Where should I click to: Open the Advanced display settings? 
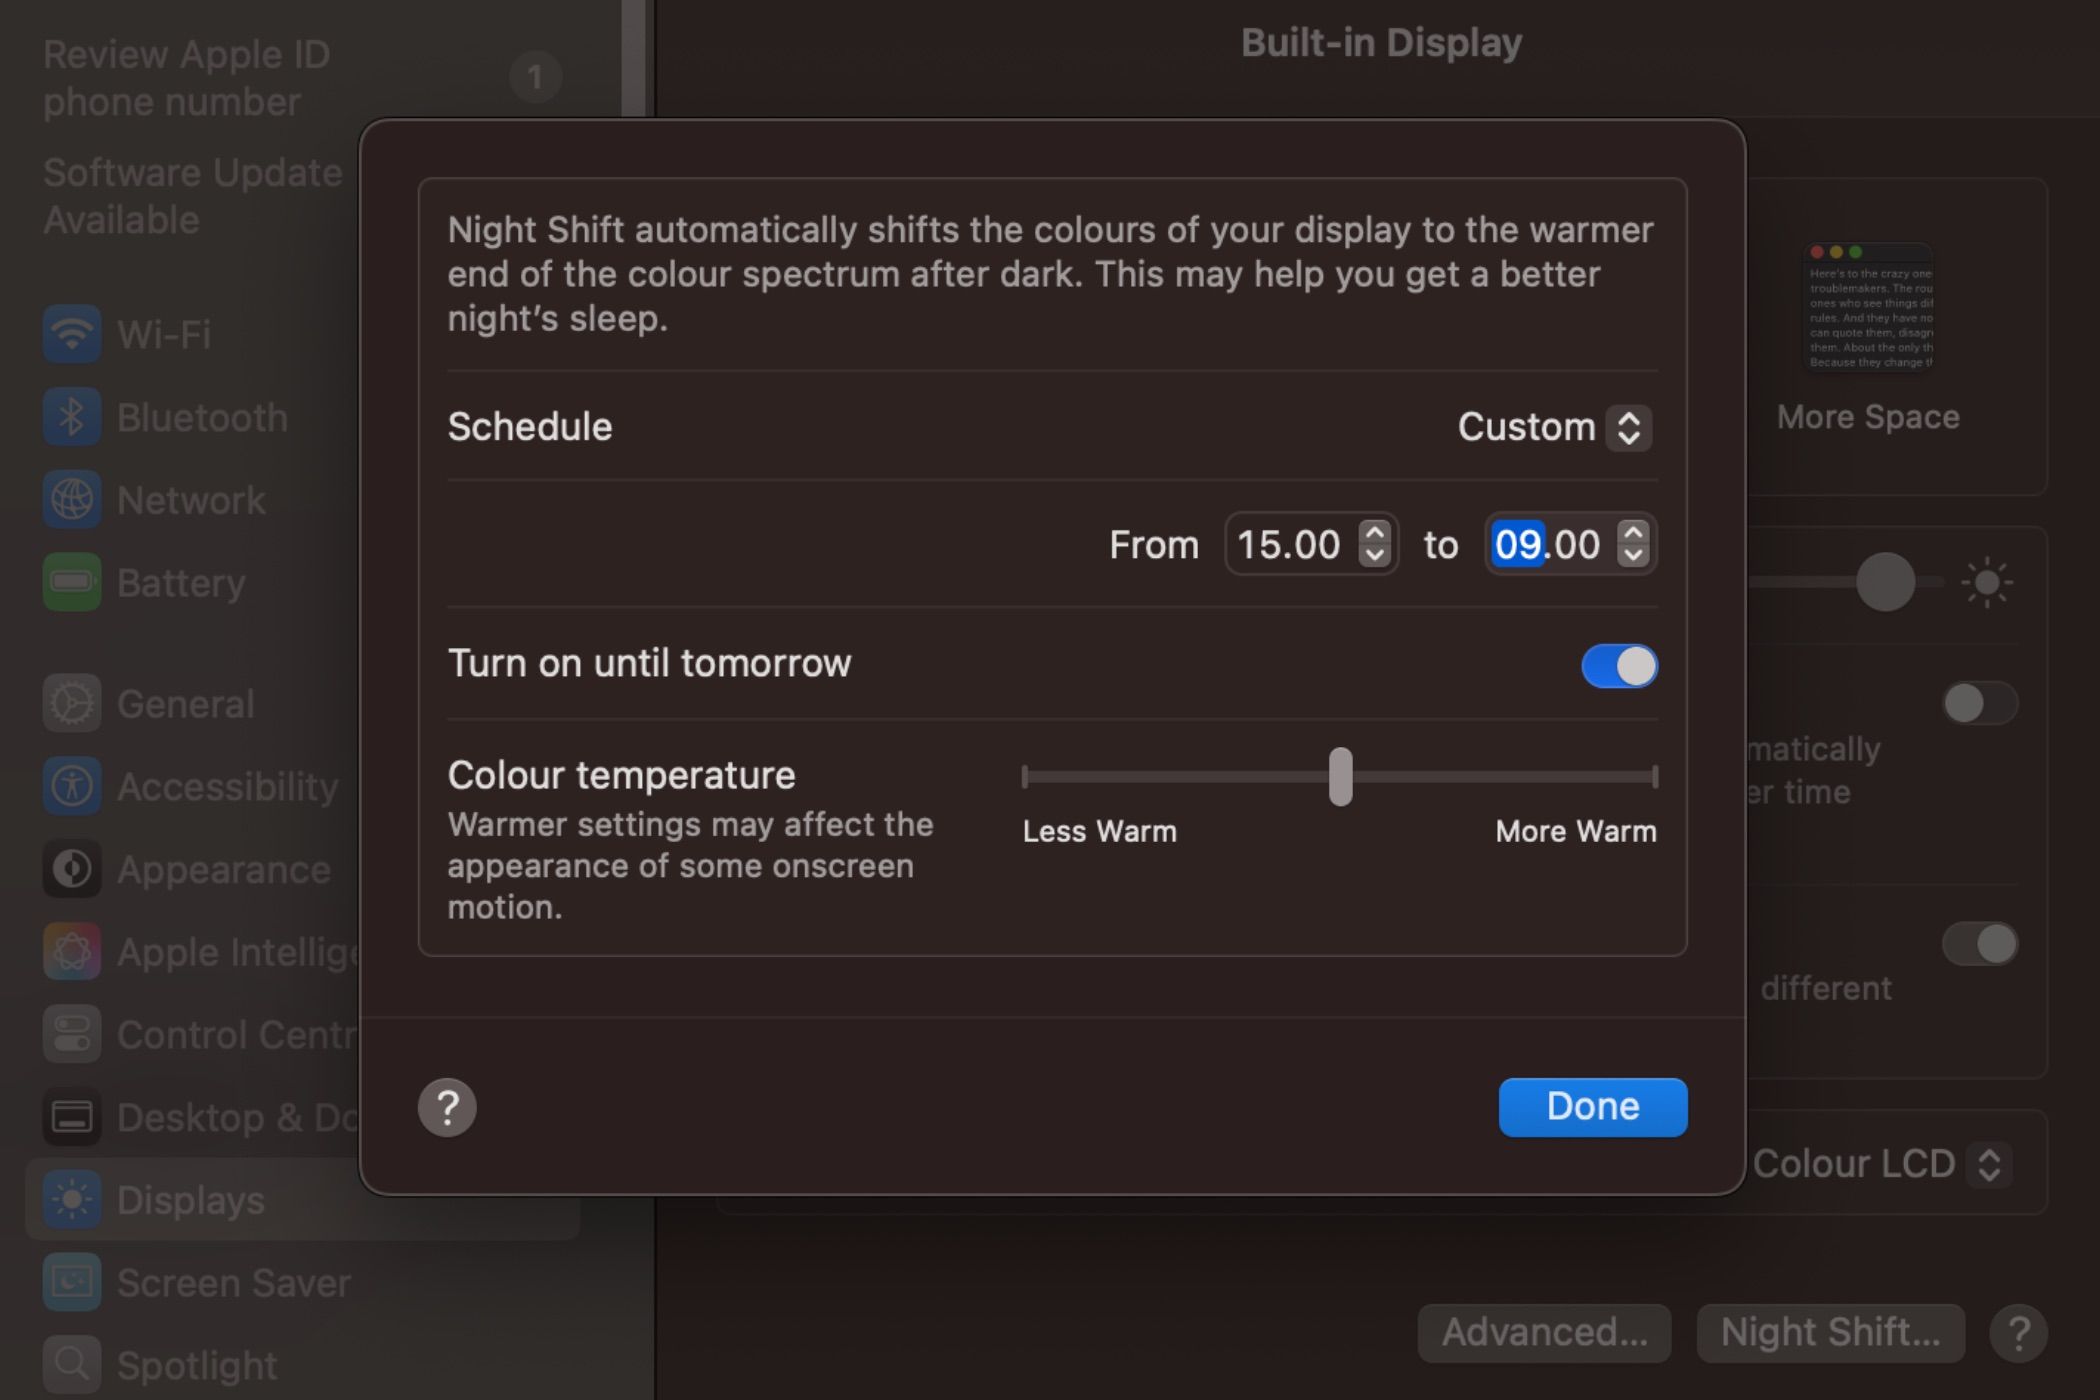1544,1331
